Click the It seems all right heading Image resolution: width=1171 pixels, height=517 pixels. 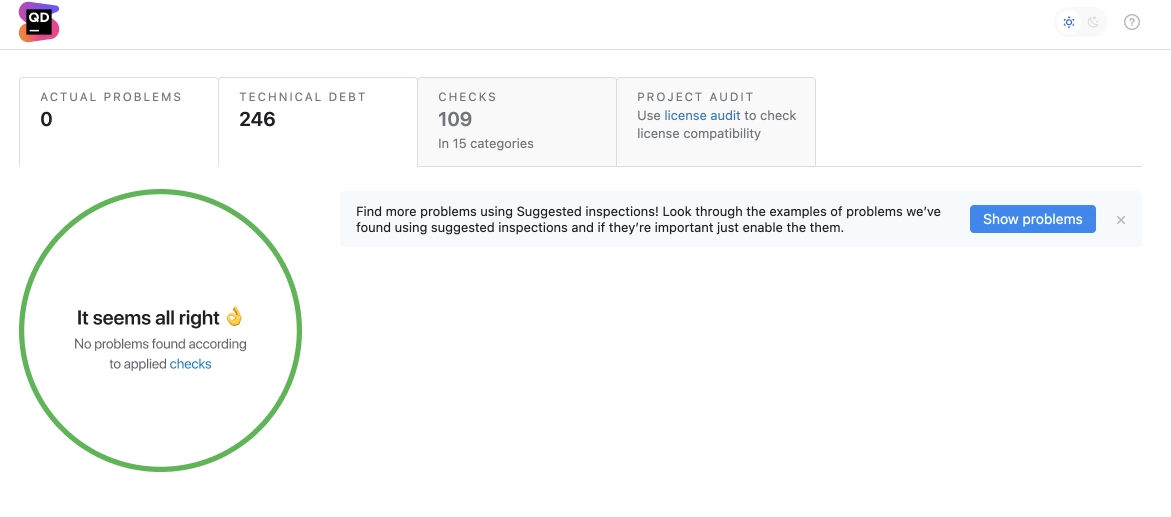pyautogui.click(x=148, y=318)
